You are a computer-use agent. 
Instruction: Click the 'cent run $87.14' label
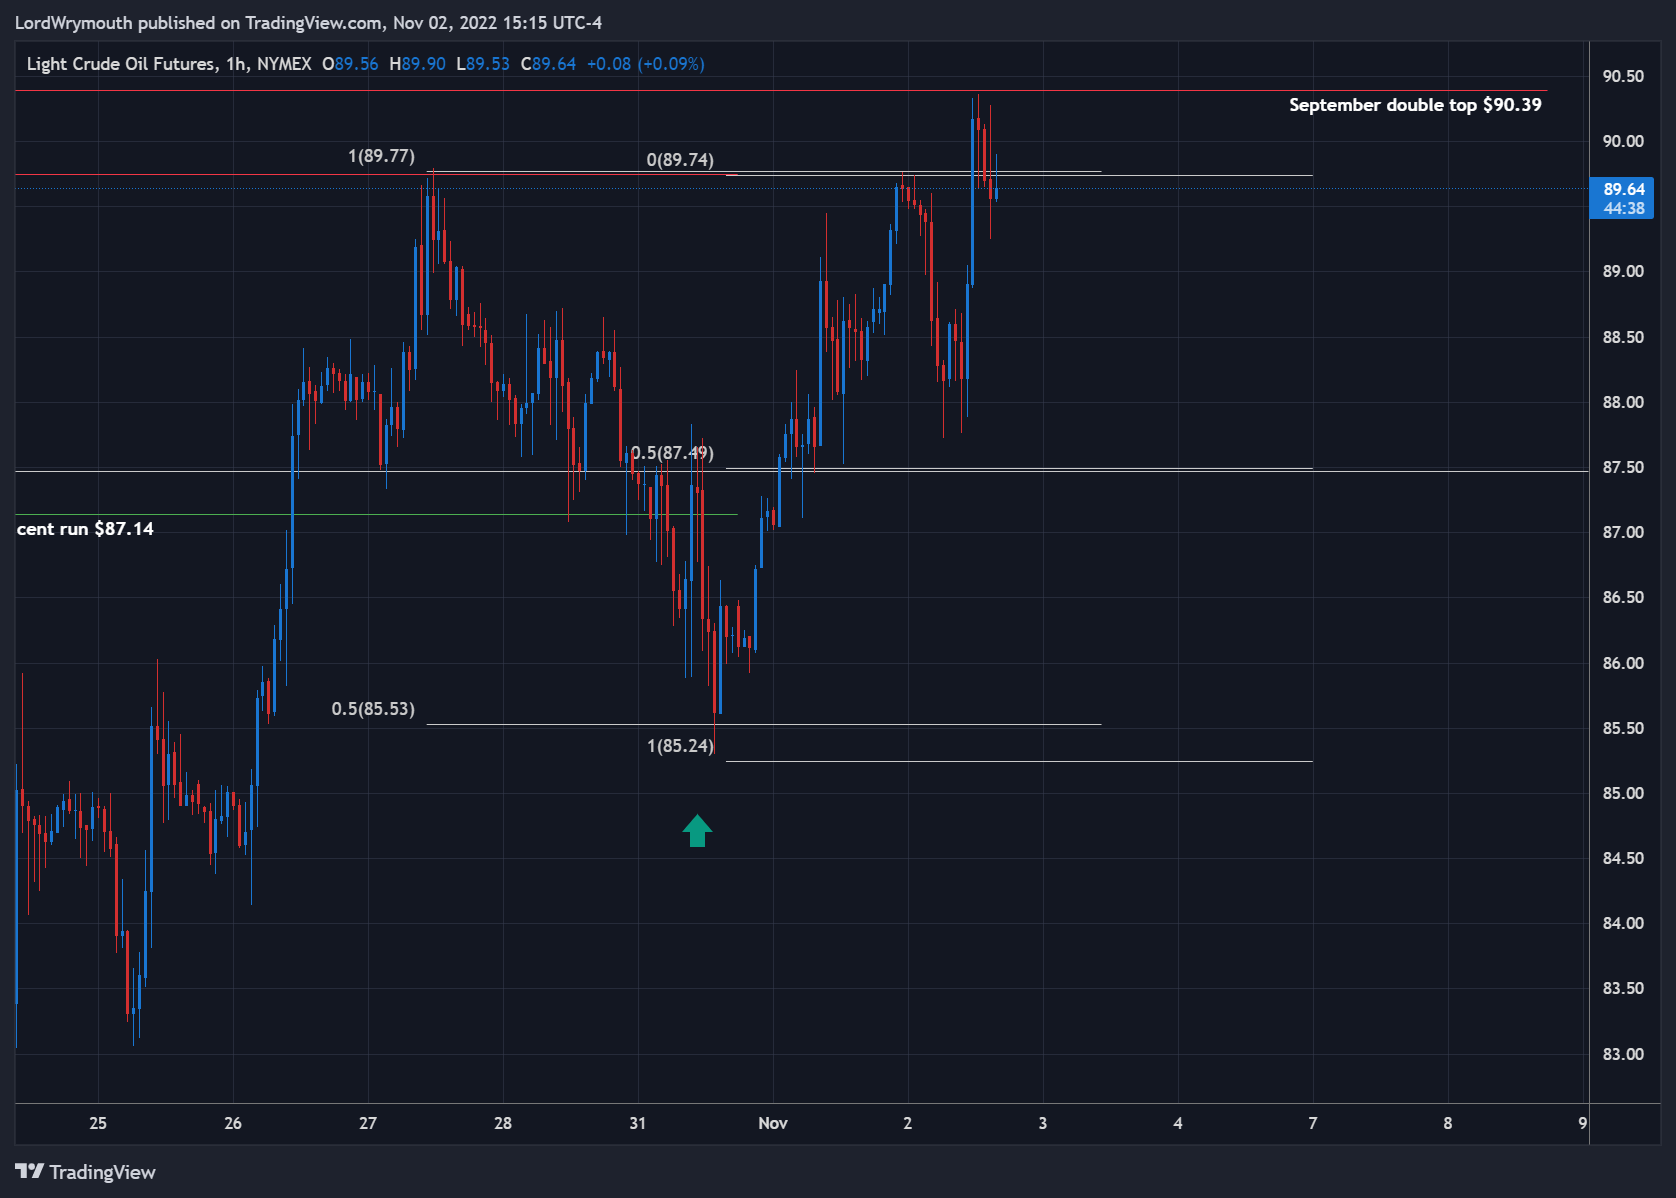(x=85, y=529)
